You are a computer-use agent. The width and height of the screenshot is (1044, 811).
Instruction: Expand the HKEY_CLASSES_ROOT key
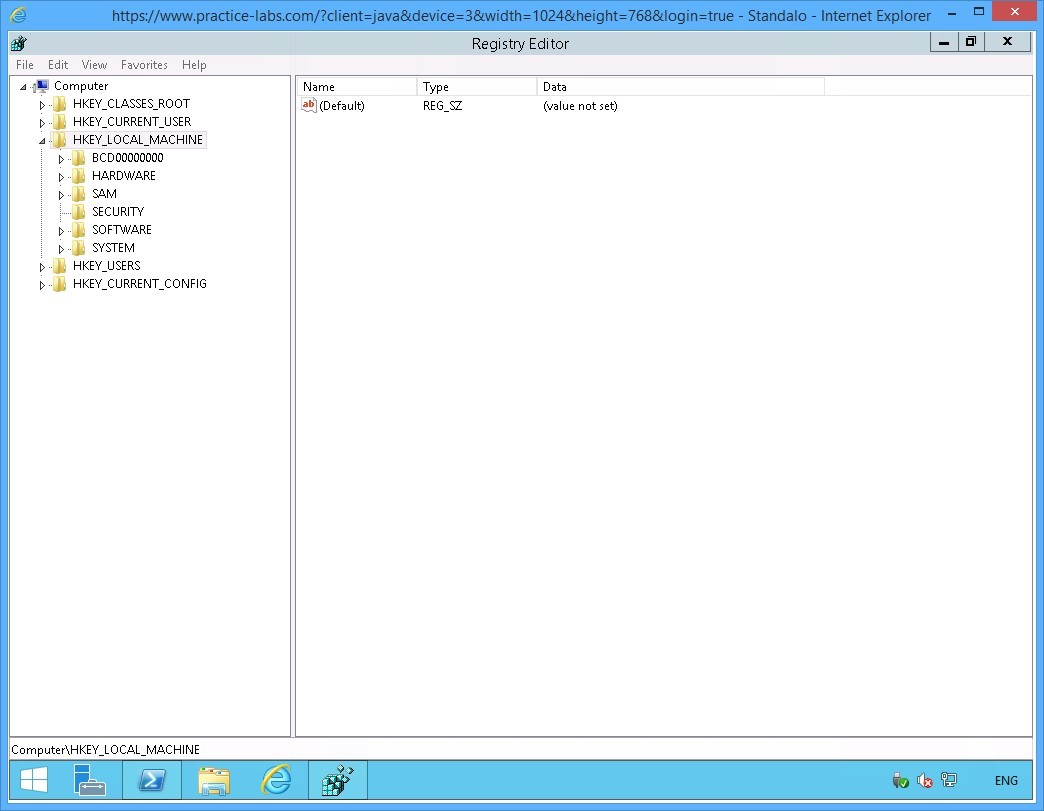tap(42, 103)
